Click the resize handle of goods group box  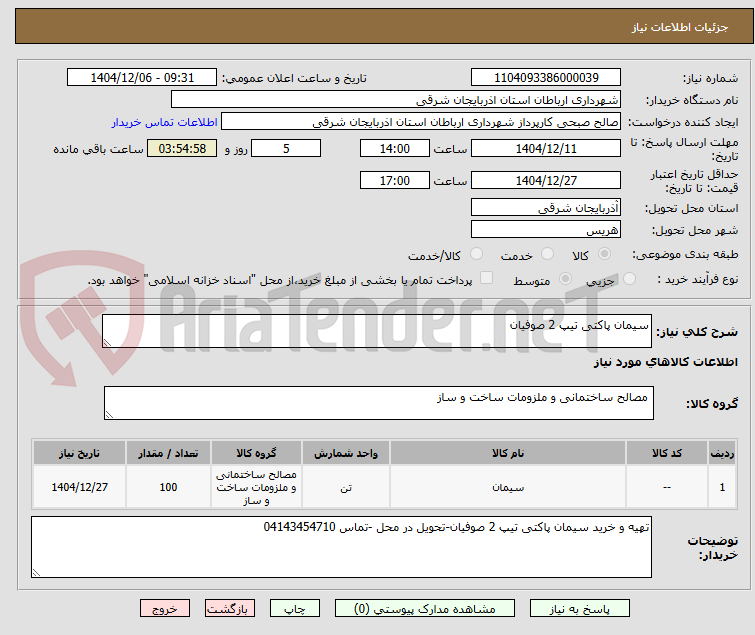pyautogui.click(x=109, y=414)
